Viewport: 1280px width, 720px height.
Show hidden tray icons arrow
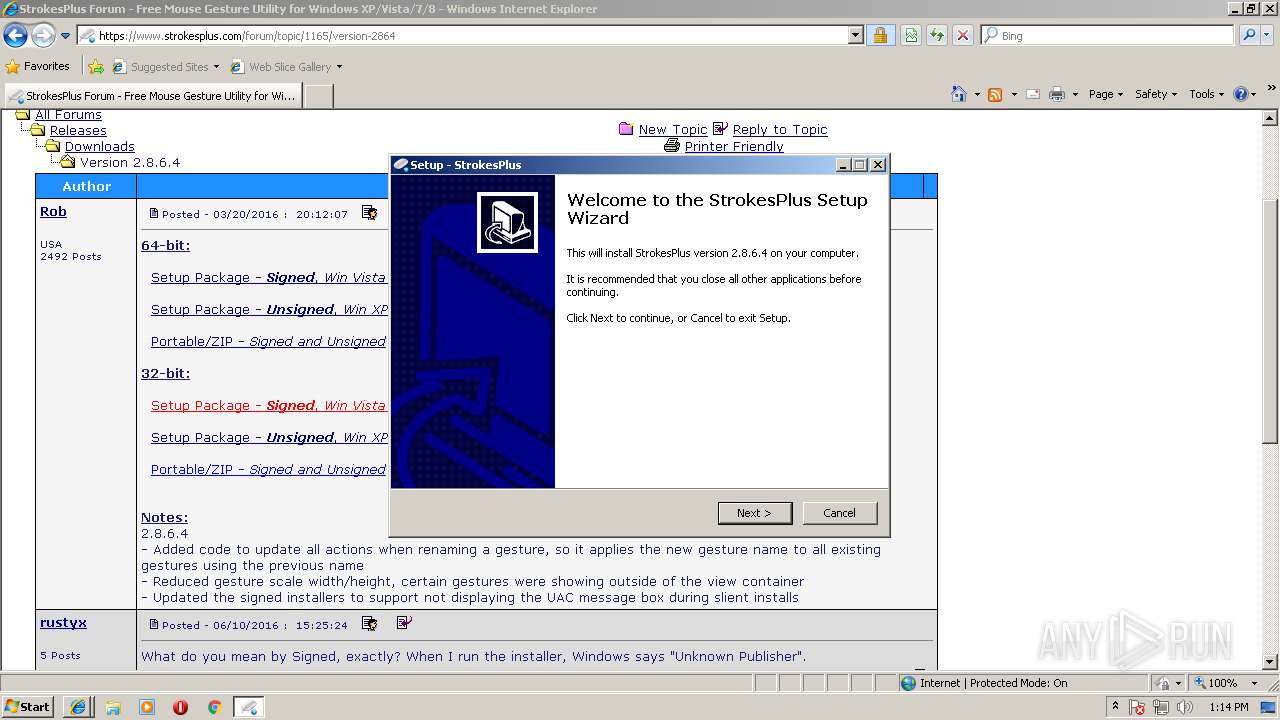1116,707
